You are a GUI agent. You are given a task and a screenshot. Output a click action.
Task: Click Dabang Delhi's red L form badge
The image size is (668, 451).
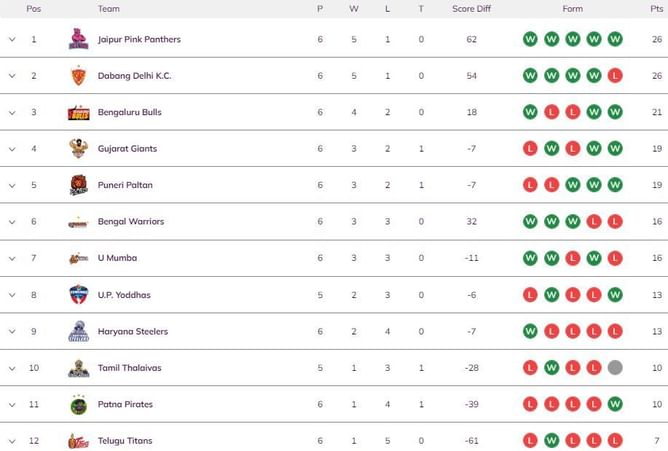(615, 76)
